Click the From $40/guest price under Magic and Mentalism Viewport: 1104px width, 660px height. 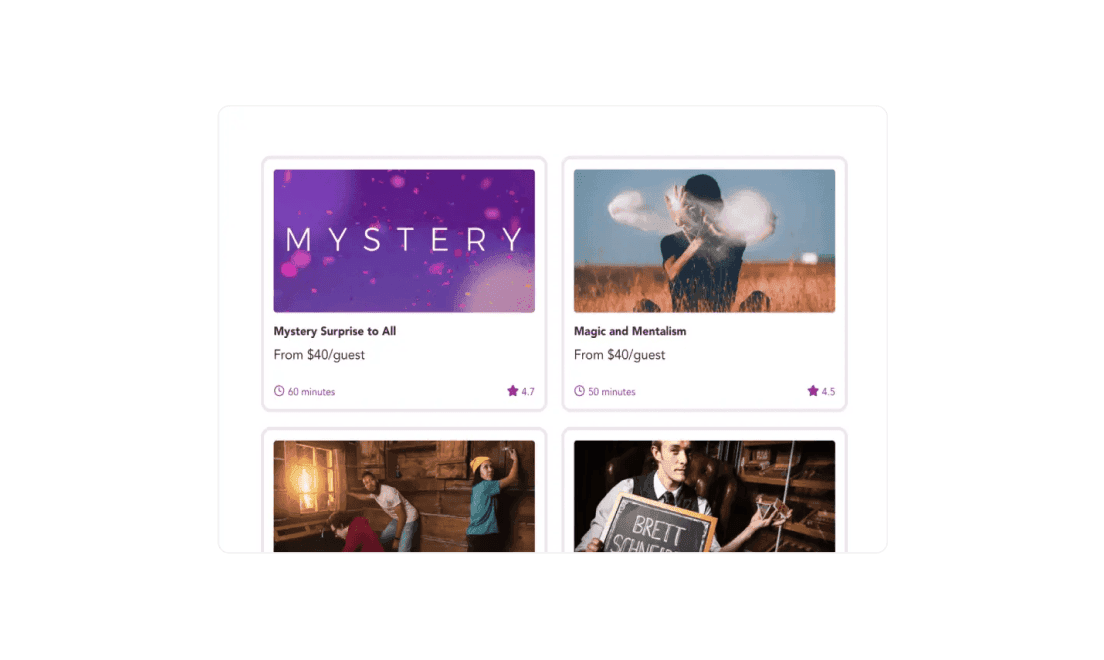[619, 355]
